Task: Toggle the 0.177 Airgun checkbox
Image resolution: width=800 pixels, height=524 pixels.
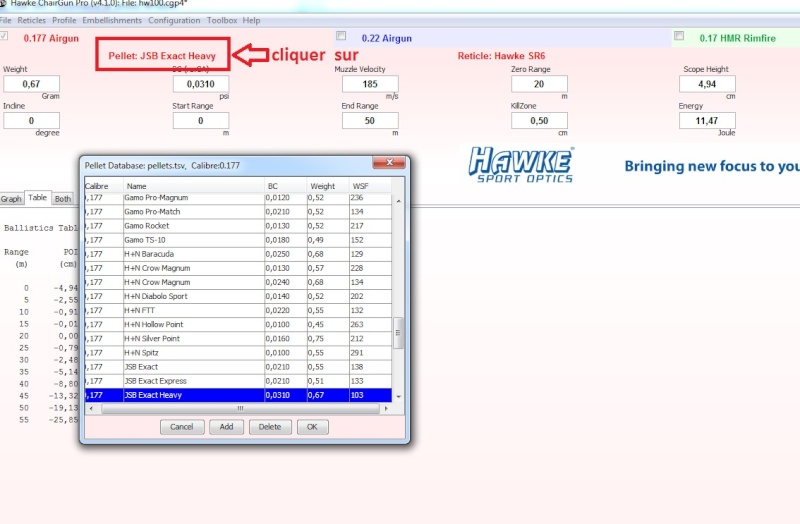Action: pos(4,36)
